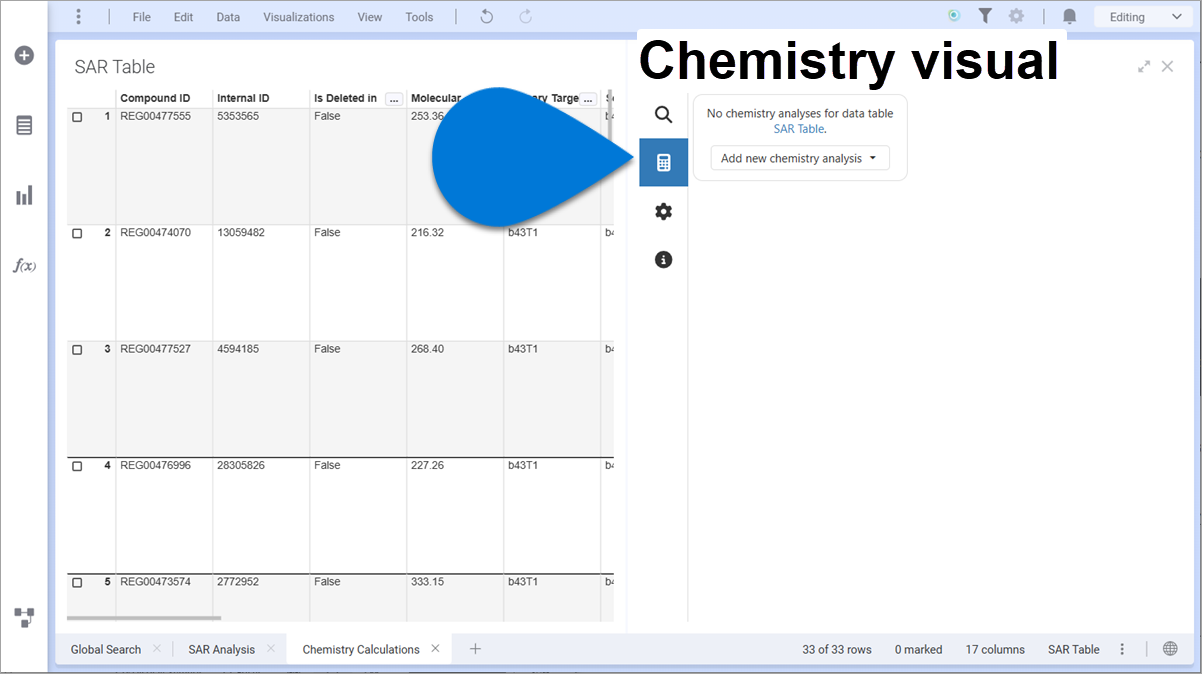Open the notifications bell icon

coord(1068,16)
